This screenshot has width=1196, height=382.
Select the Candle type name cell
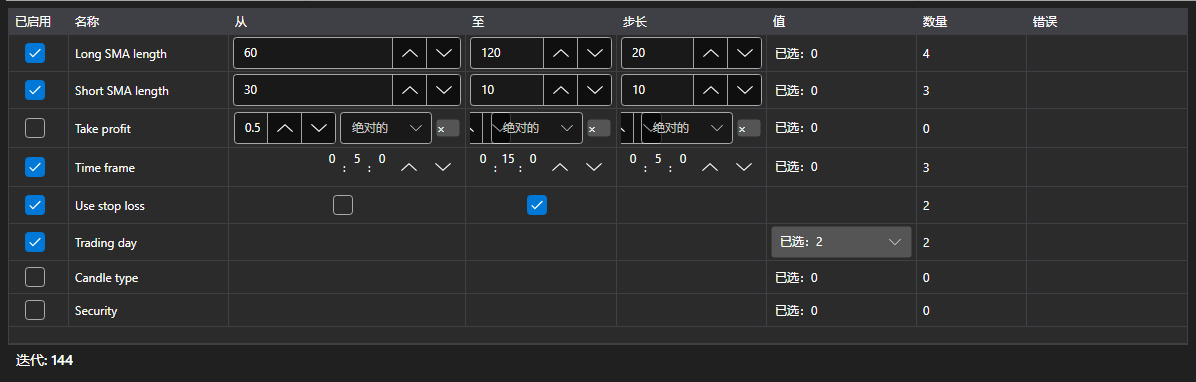point(149,278)
